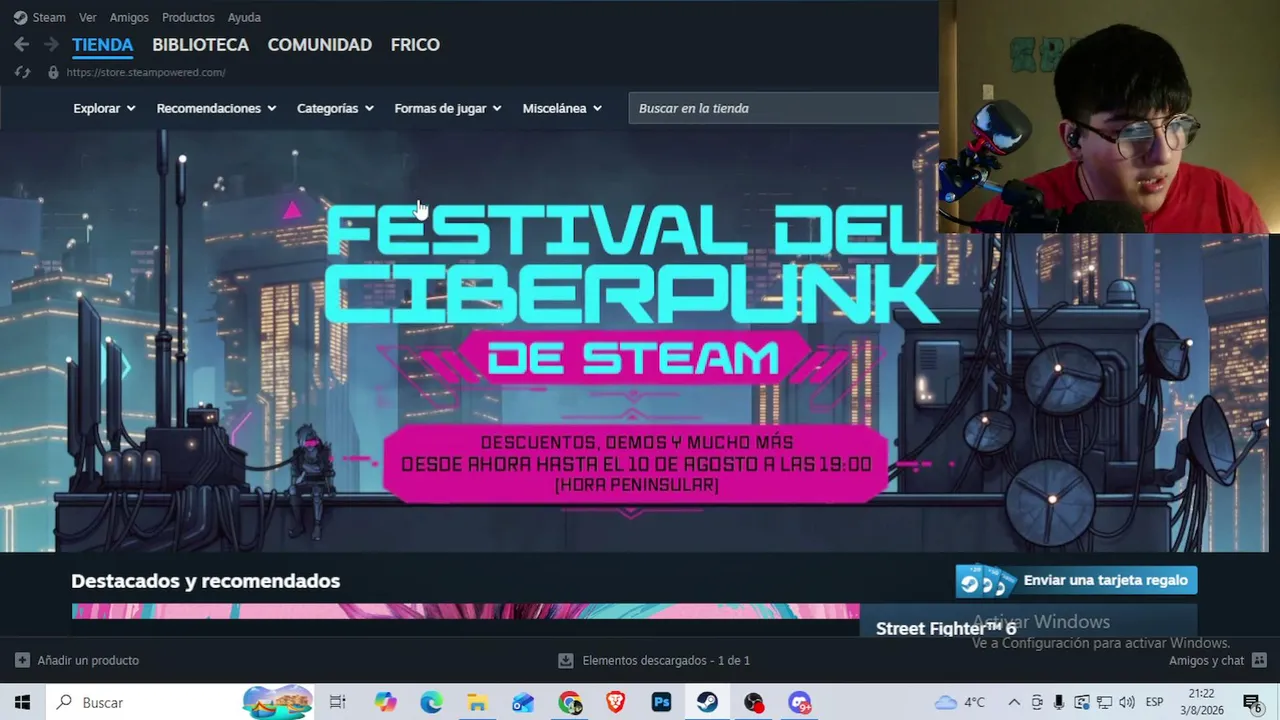
Task: Open Task View on the taskbar
Action: (337, 702)
